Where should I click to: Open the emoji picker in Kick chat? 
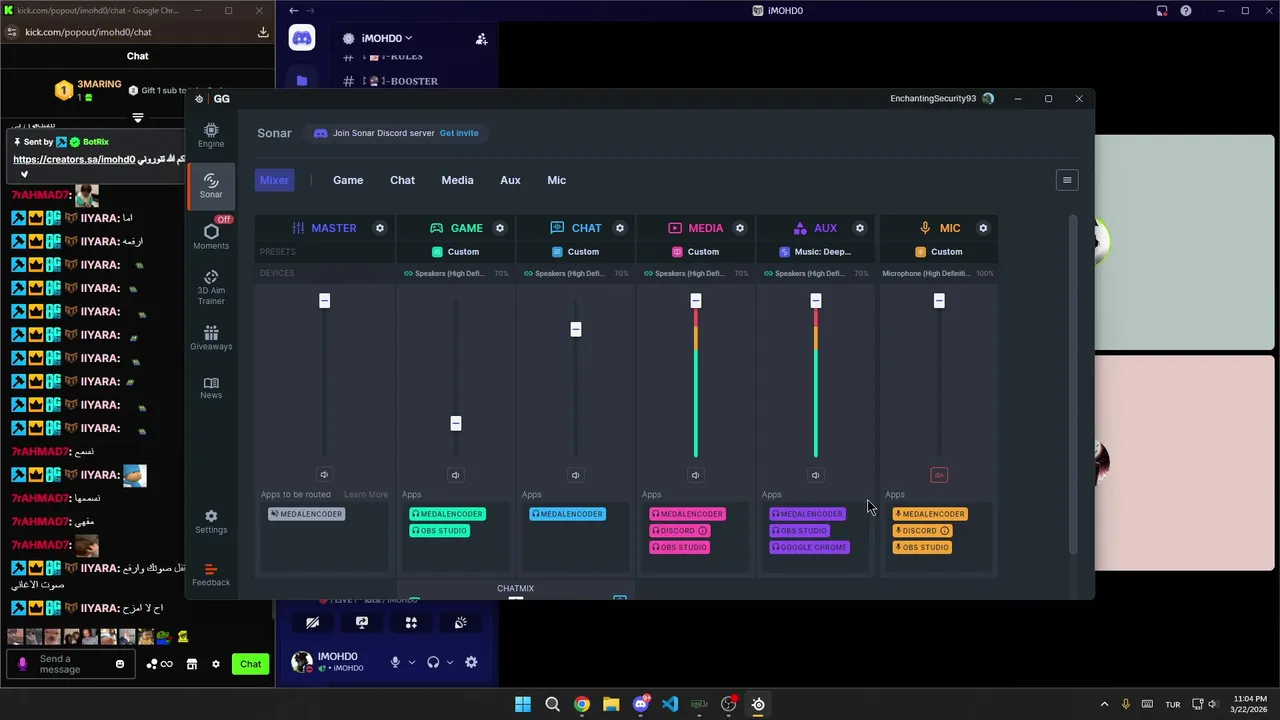pyautogui.click(x=120, y=664)
